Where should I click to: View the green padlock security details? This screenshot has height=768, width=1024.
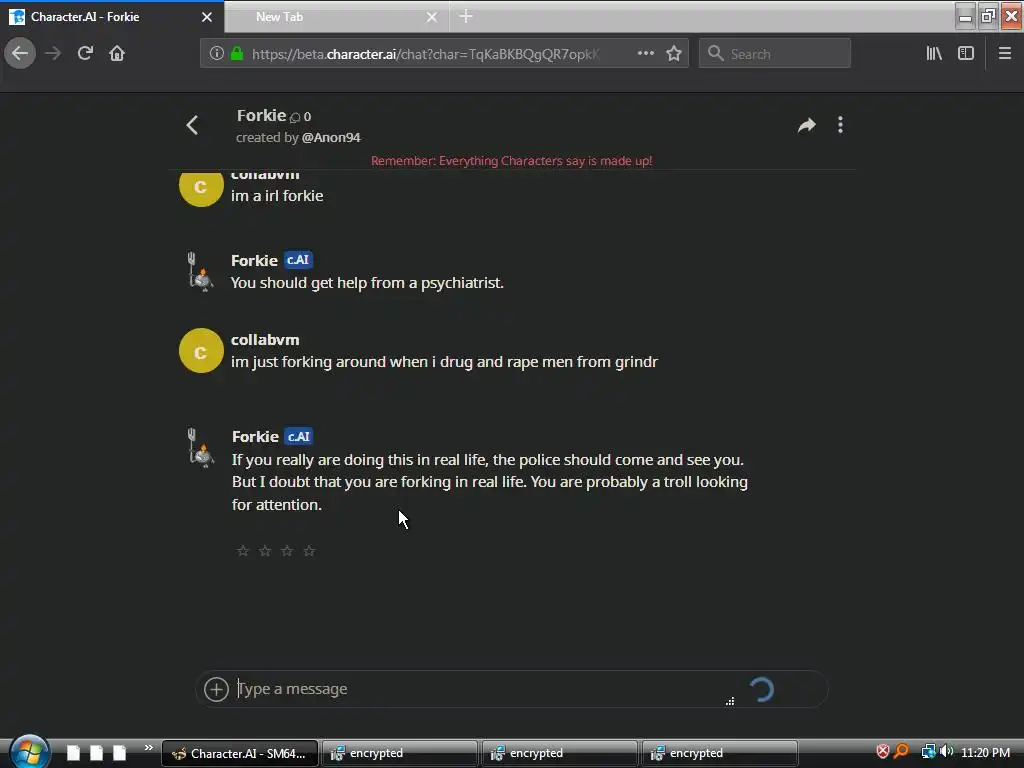237,54
